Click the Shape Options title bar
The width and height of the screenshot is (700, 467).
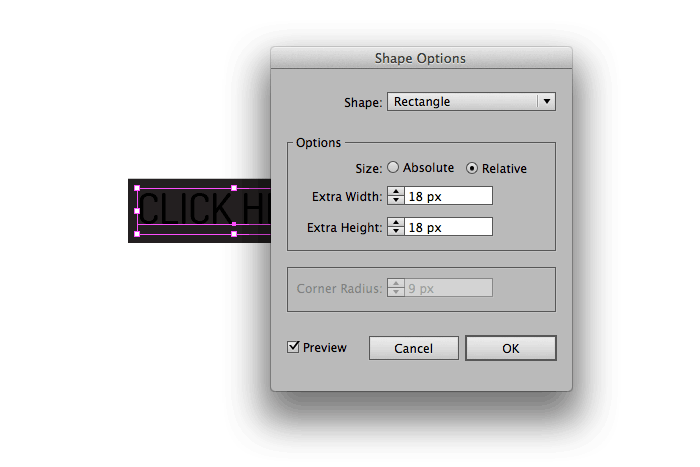[x=421, y=58]
